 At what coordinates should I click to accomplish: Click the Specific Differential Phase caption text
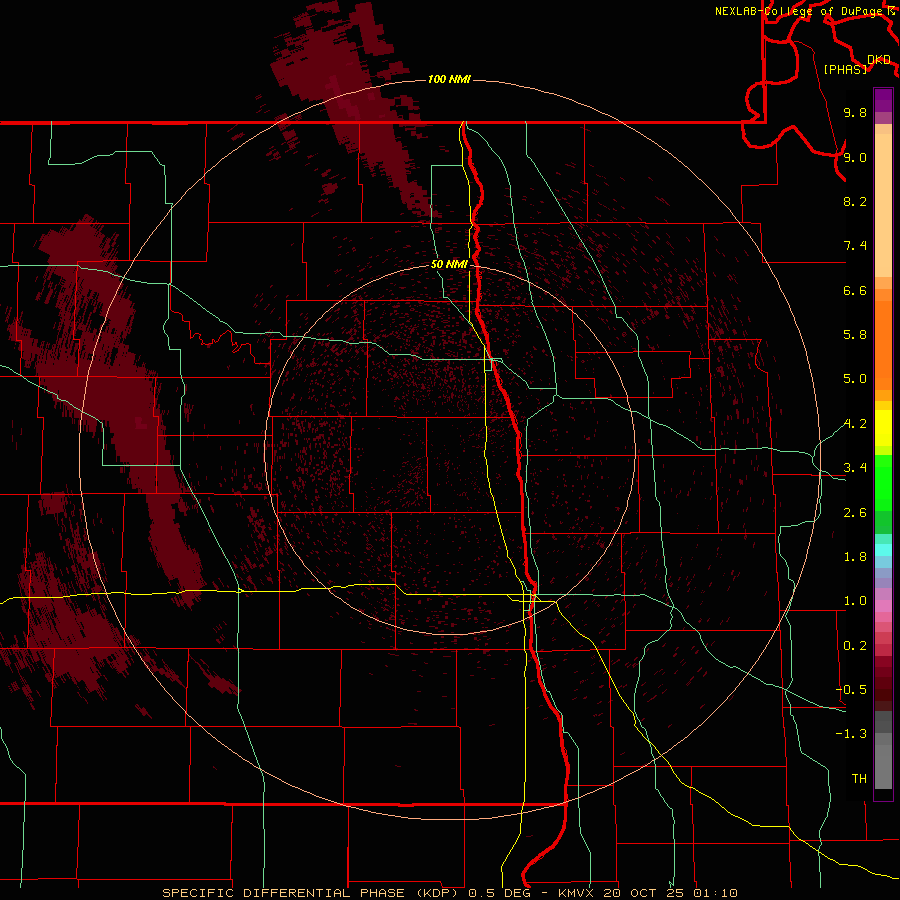[312, 893]
